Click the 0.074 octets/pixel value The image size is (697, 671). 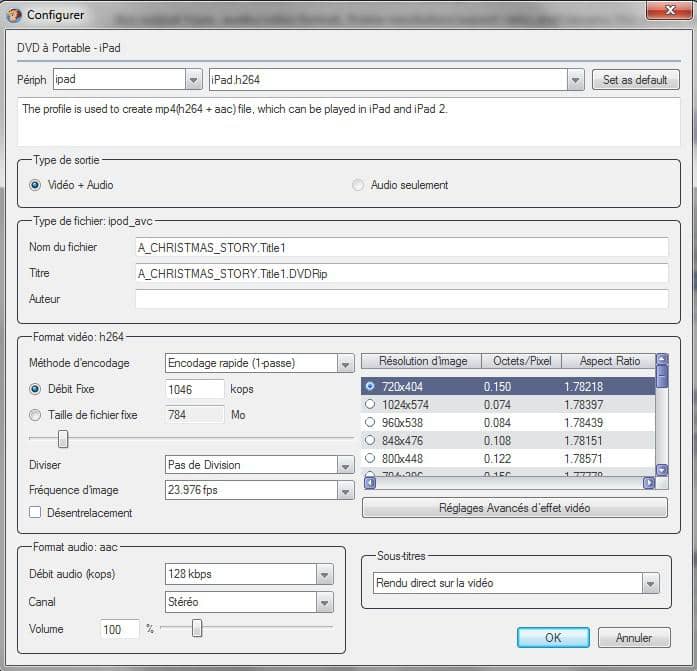tap(497, 405)
